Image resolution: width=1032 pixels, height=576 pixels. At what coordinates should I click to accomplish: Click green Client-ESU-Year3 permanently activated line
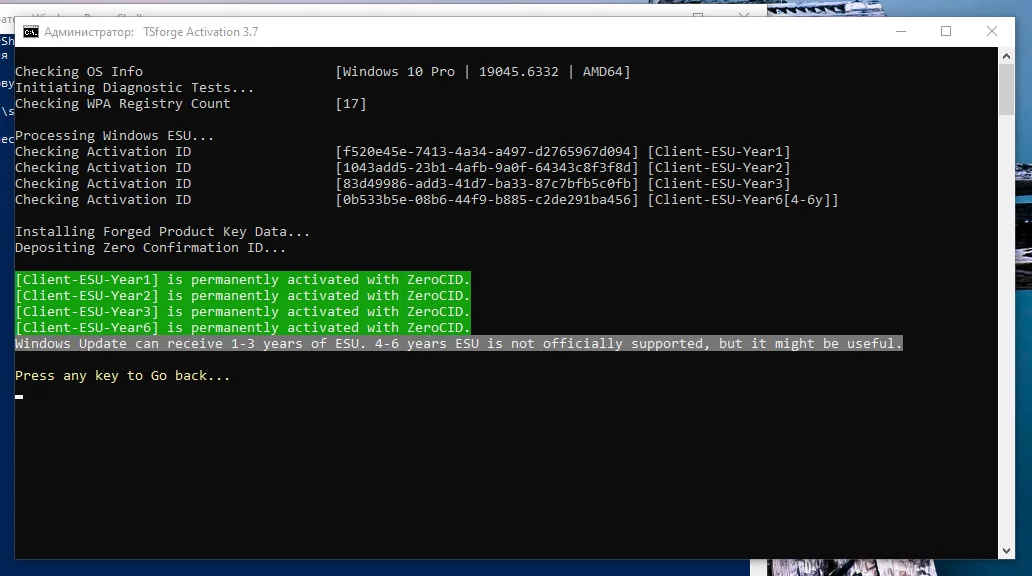point(243,311)
